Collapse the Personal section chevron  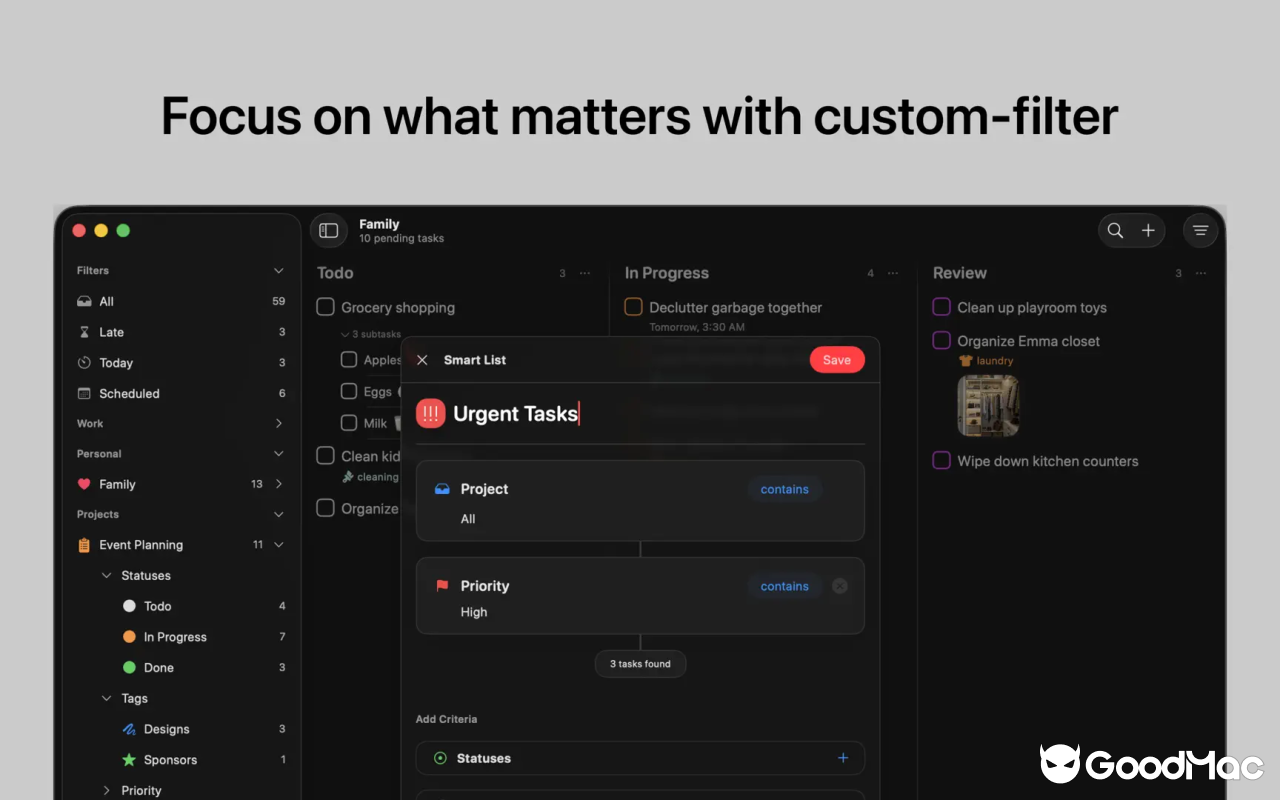coord(279,454)
